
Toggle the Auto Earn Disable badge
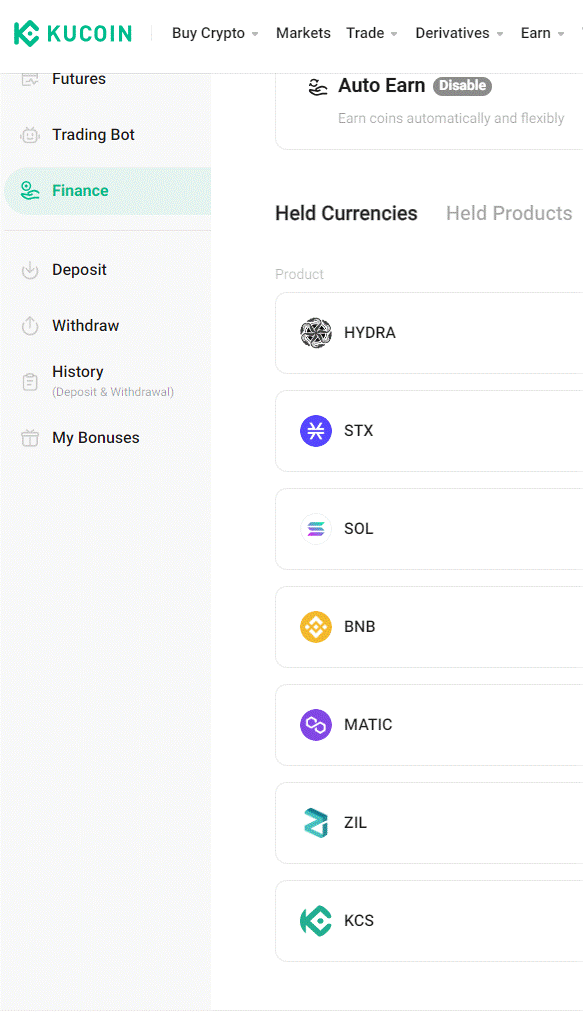462,86
